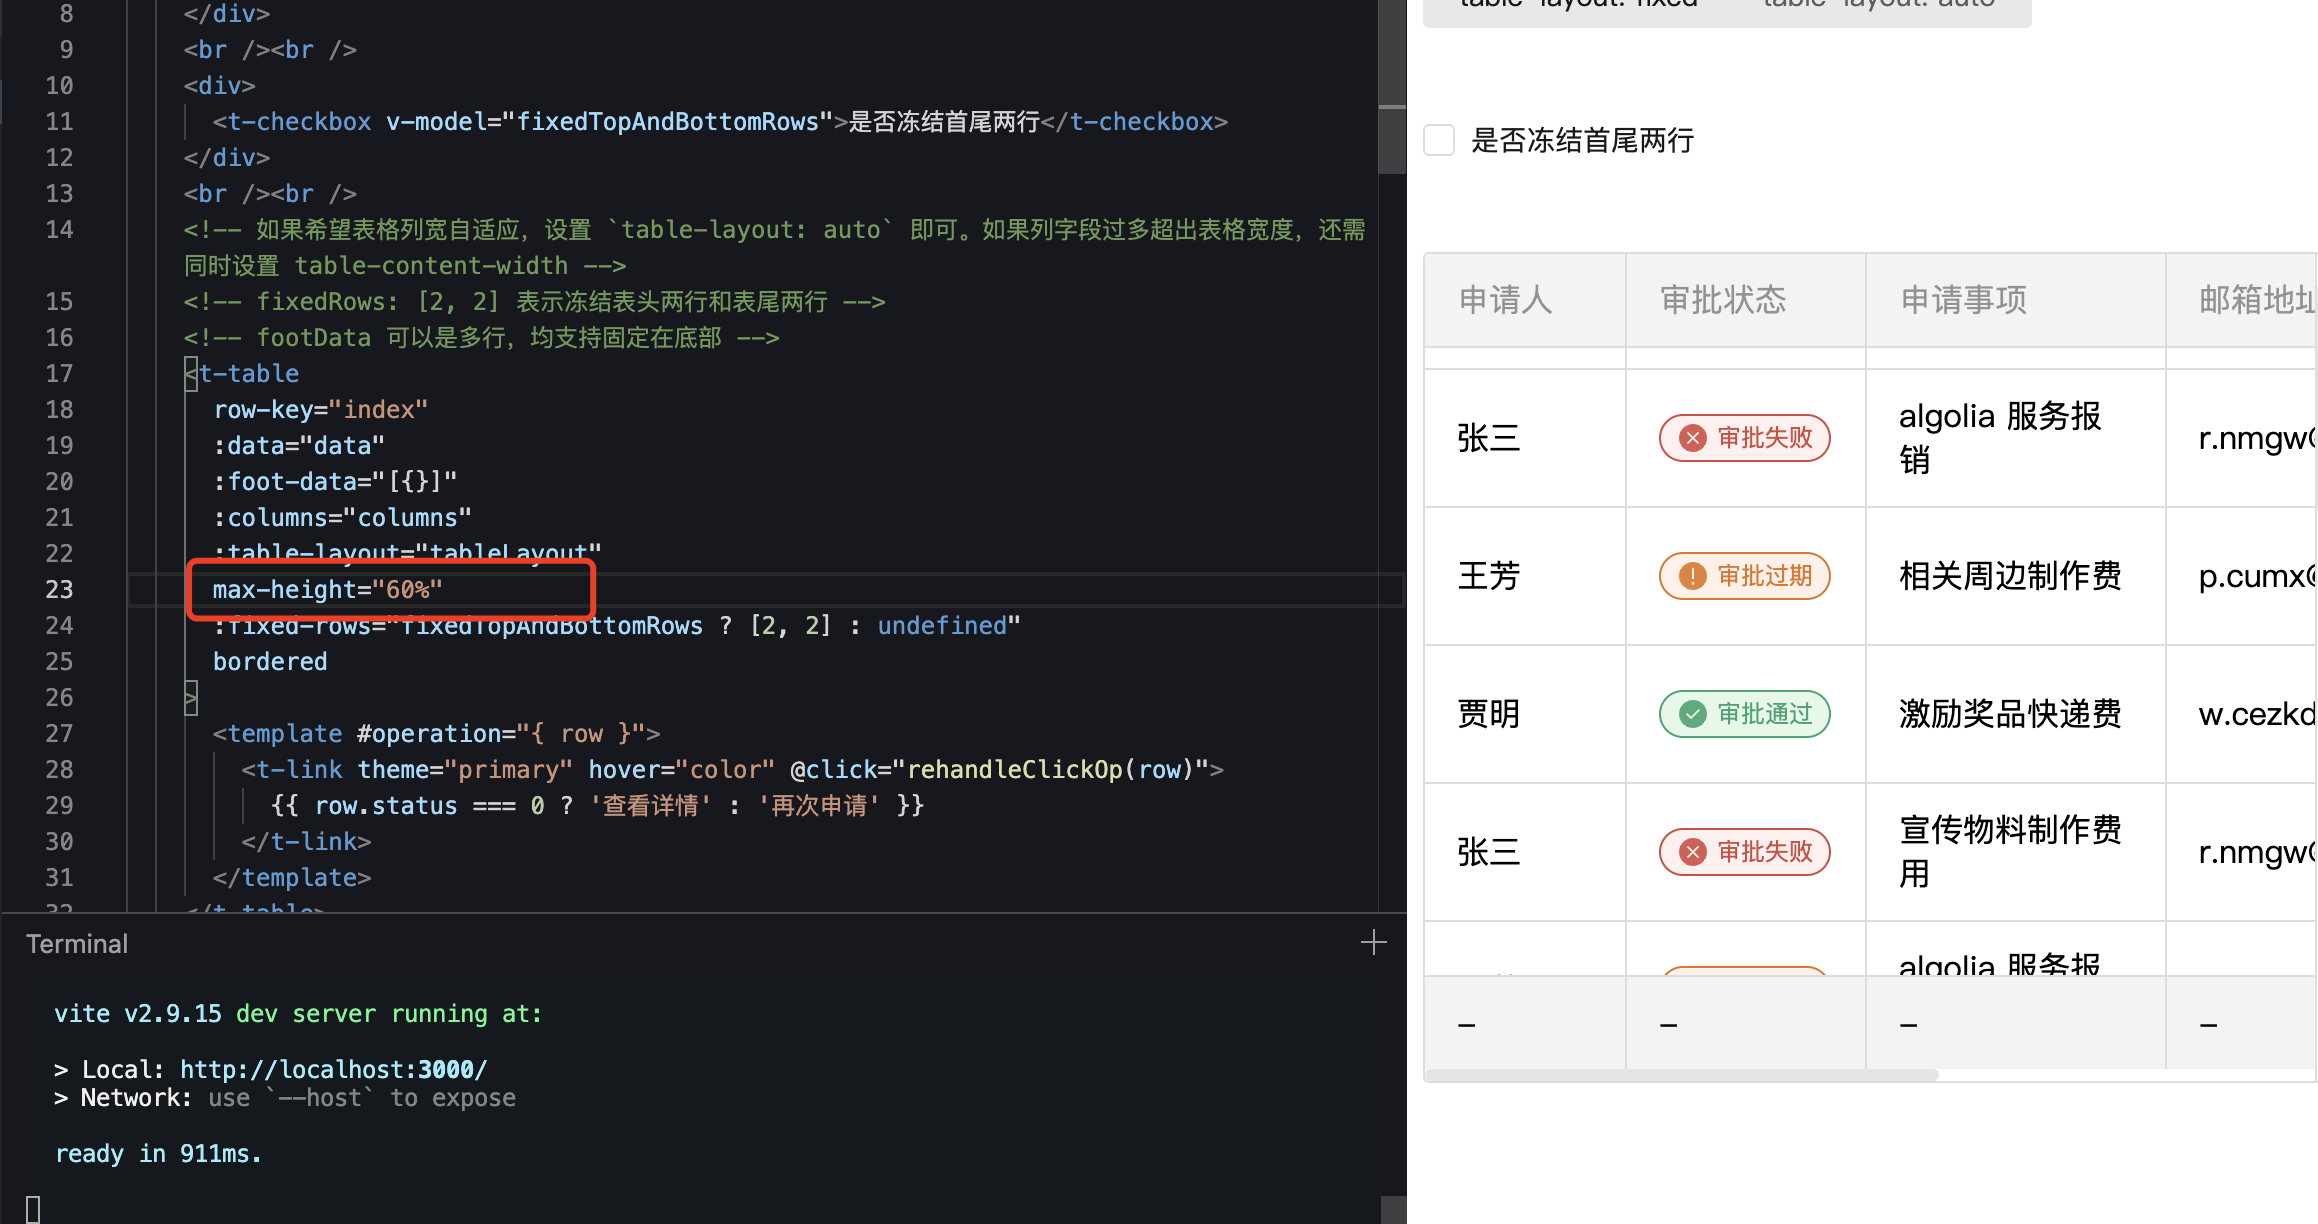2318x1224 pixels.
Task: Open the http://localhost:3000/ link
Action: pos(333,1068)
